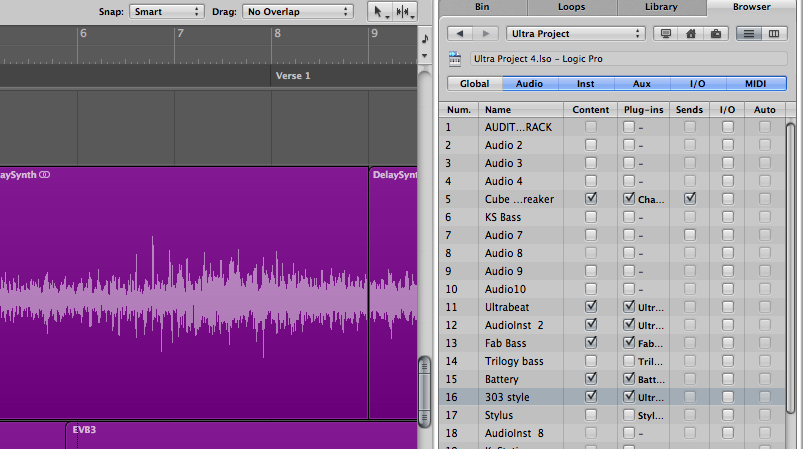Click the Logic project file icon
The width and height of the screenshot is (803, 449).
click(x=455, y=59)
